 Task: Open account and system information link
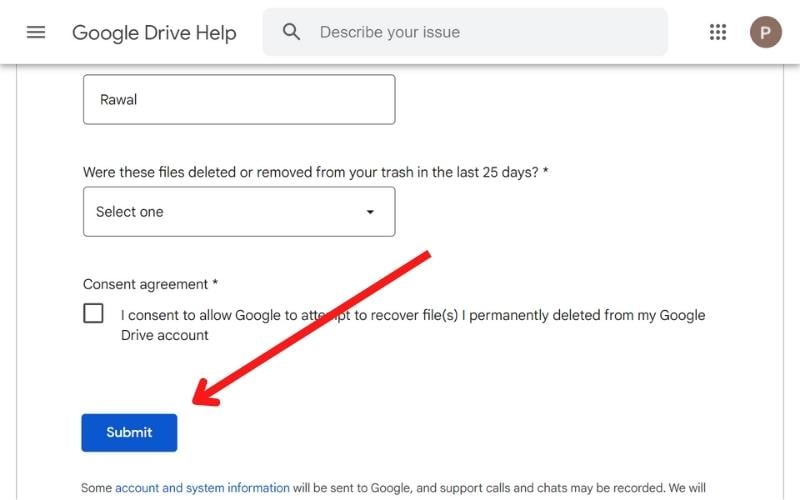click(x=202, y=488)
